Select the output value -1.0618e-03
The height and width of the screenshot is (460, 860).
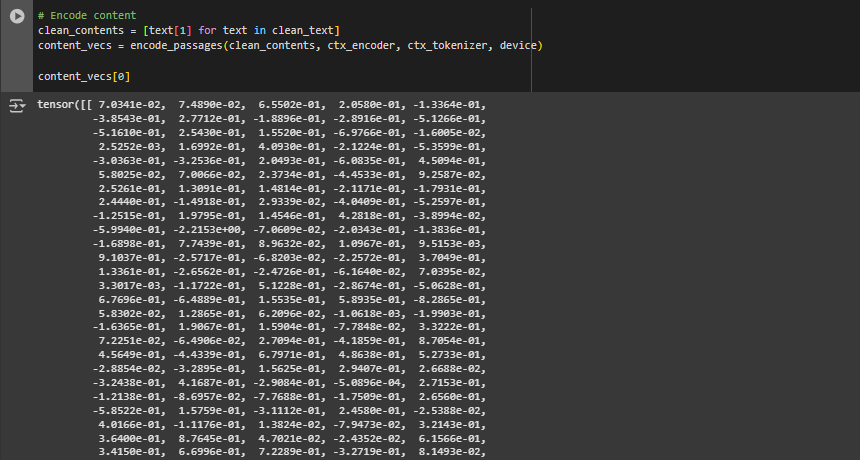tap(366, 314)
